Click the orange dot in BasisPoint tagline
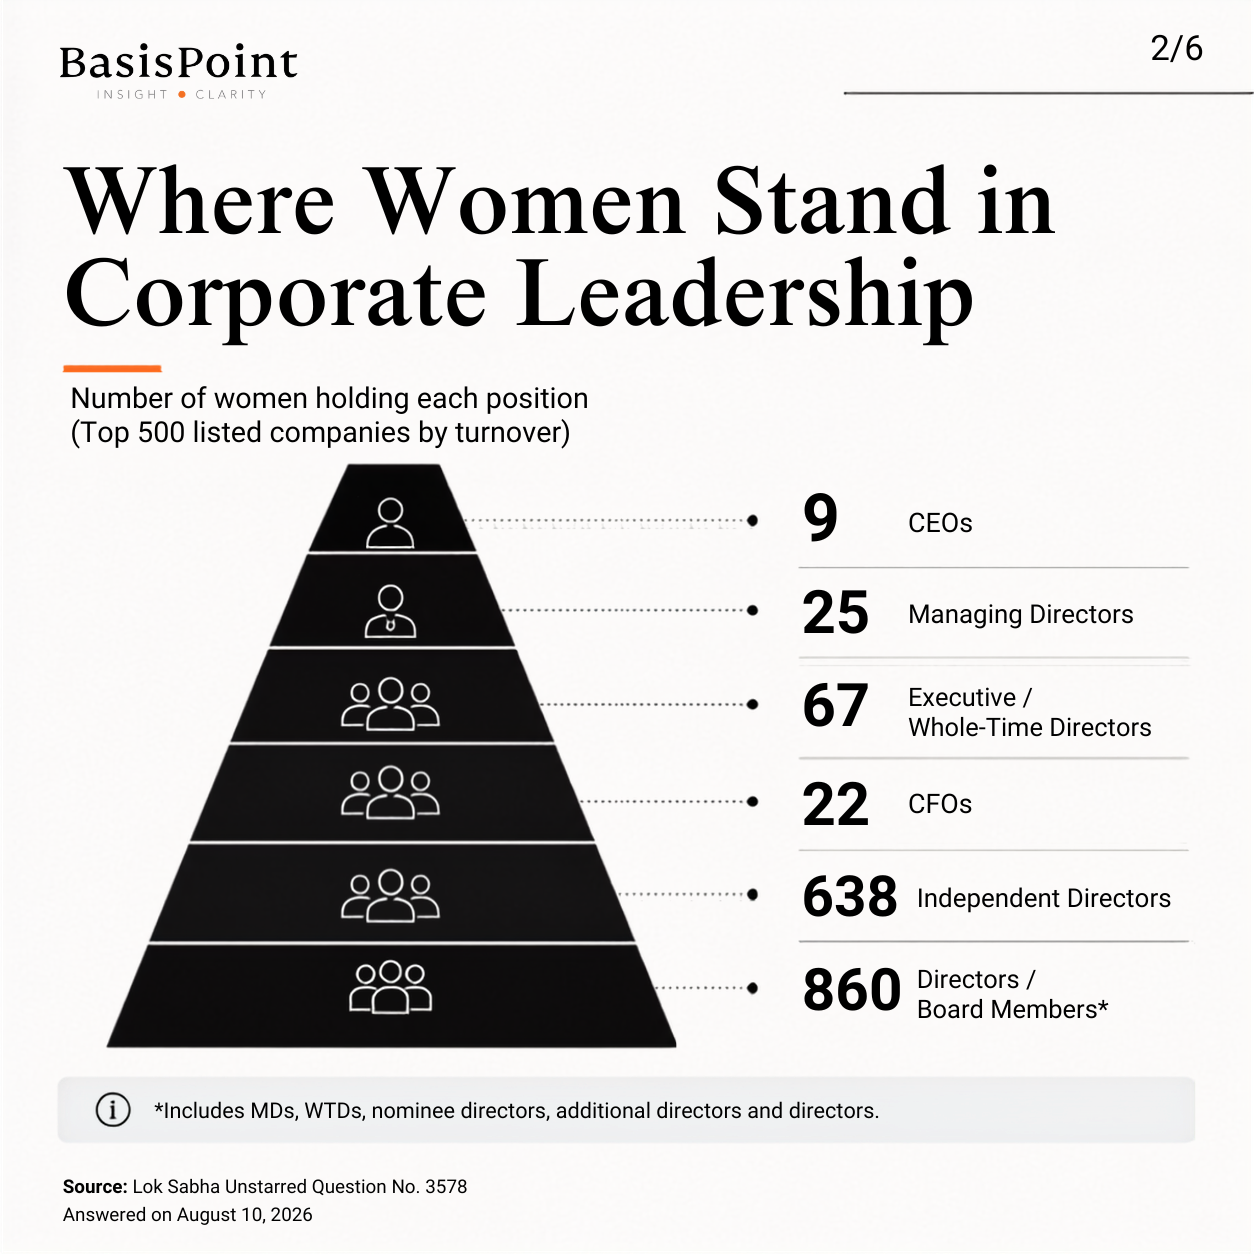 (182, 95)
